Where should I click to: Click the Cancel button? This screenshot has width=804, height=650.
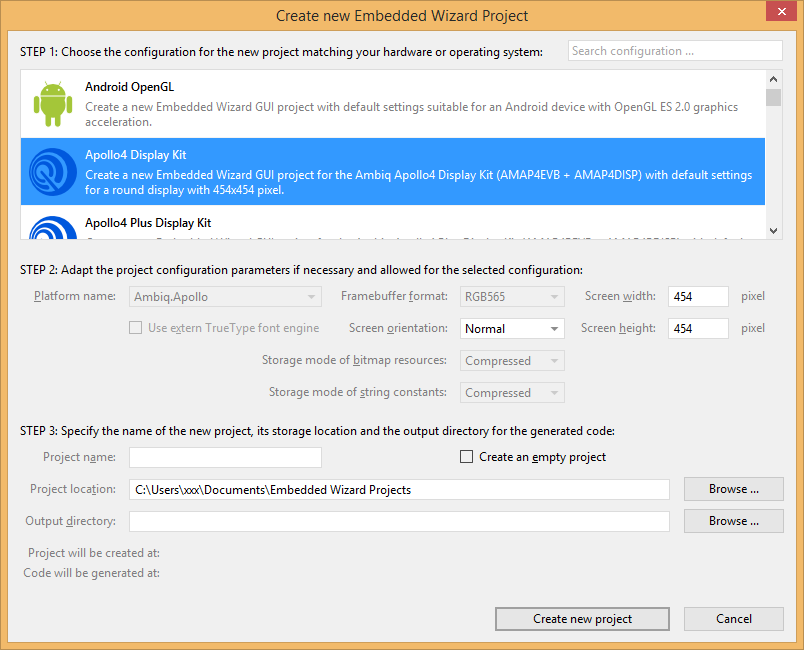(734, 619)
